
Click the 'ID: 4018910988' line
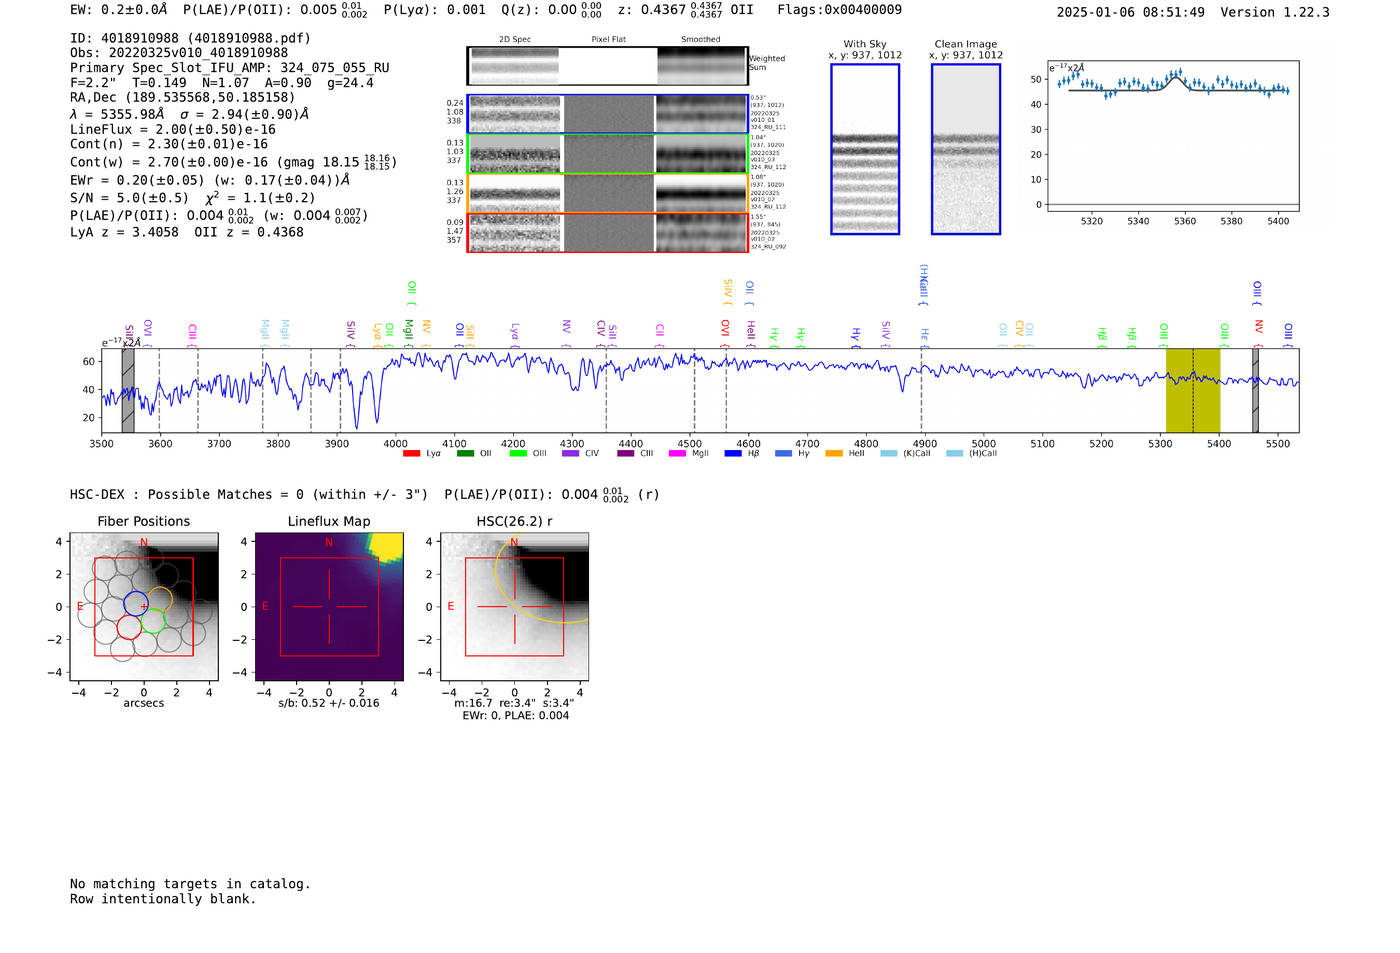[x=190, y=38]
